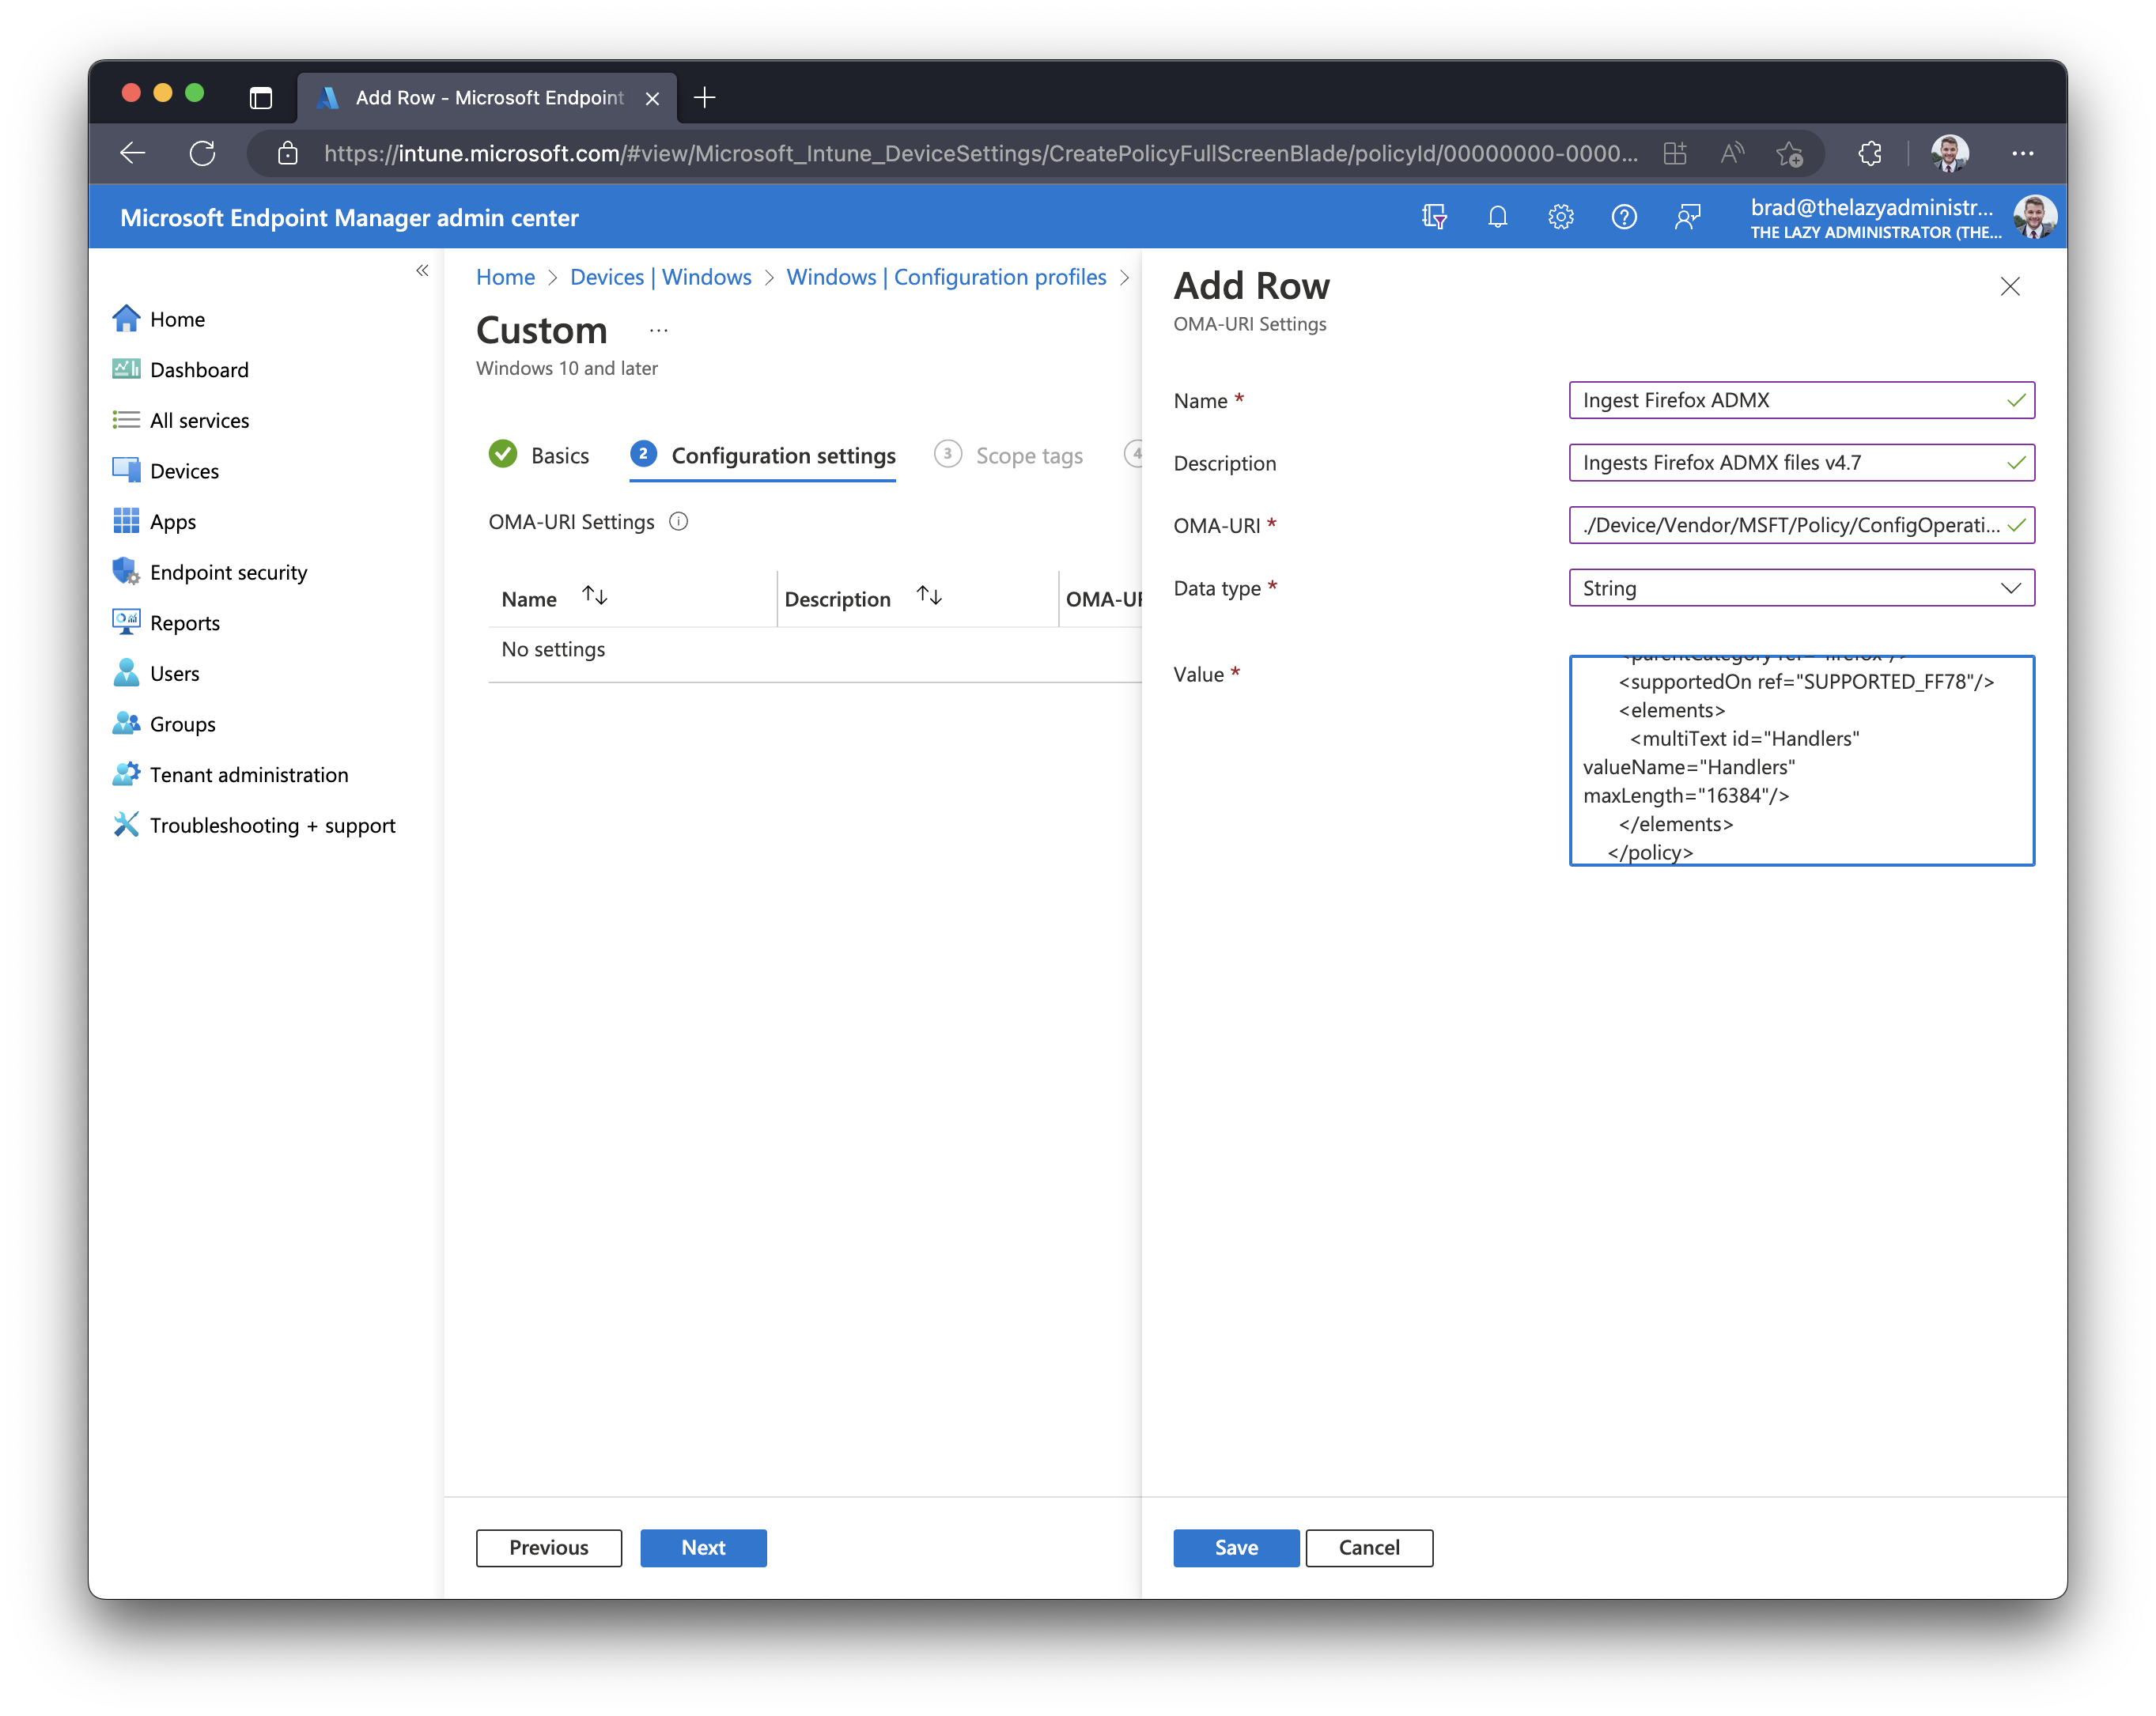Viewport: 2156px width, 1716px height.
Task: Show OMA-URI Settings info tooltip
Action: pyautogui.click(x=678, y=521)
